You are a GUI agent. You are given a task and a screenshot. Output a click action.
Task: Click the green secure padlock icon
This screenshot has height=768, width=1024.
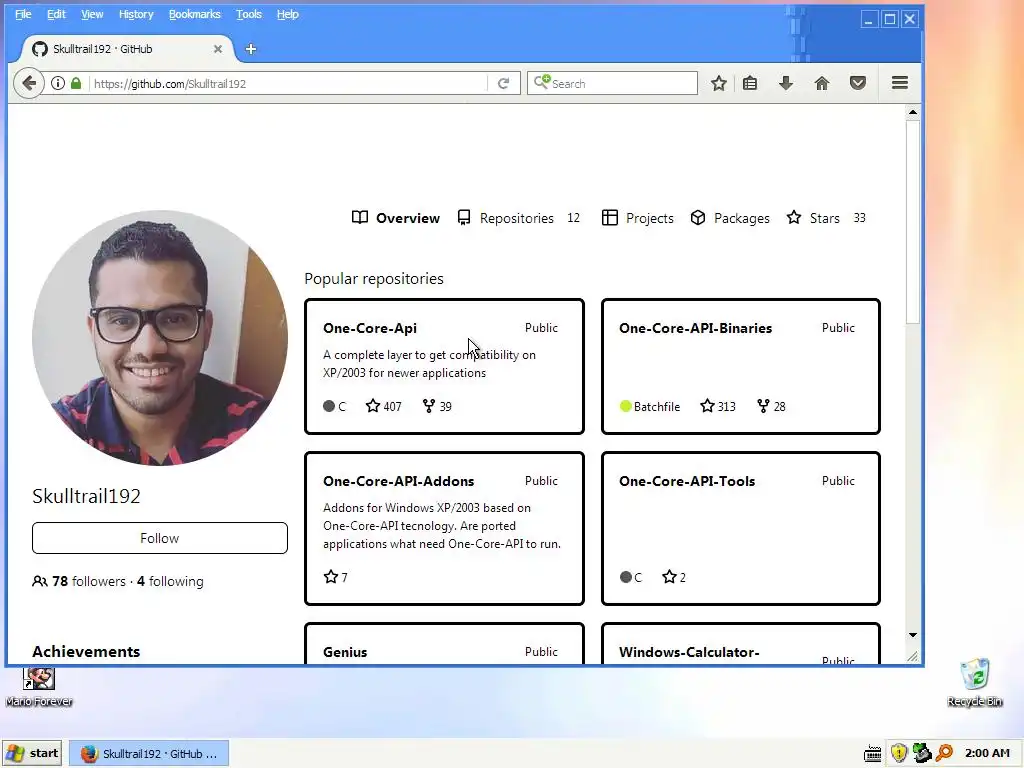tap(76, 84)
